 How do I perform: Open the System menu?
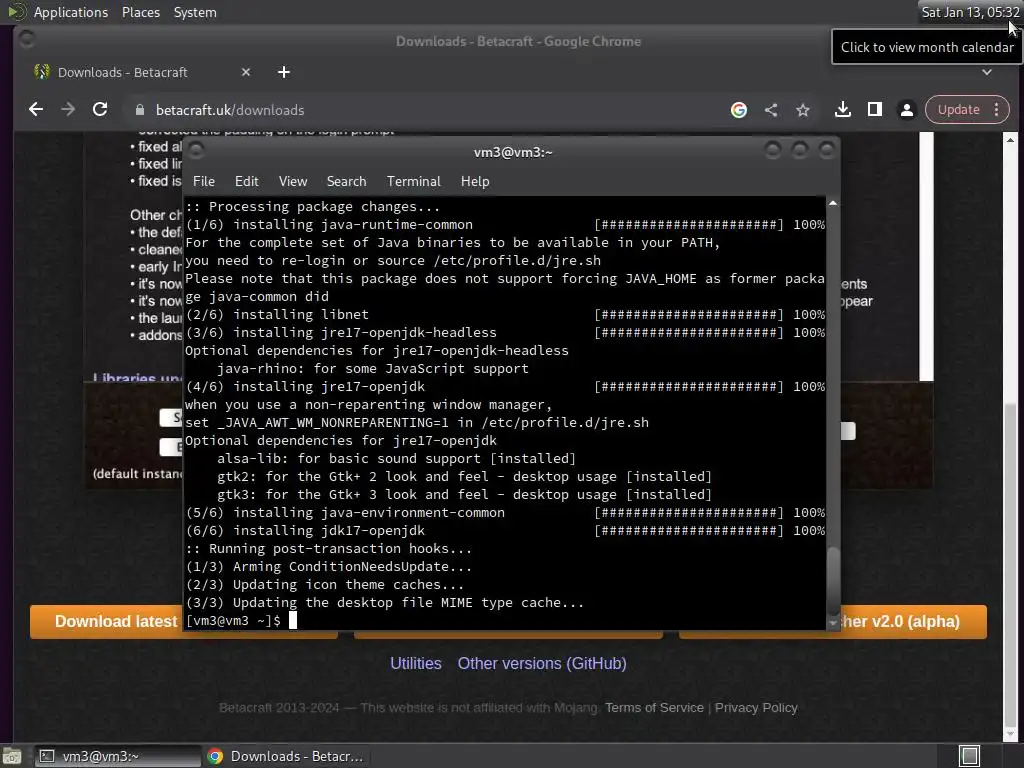click(x=195, y=12)
